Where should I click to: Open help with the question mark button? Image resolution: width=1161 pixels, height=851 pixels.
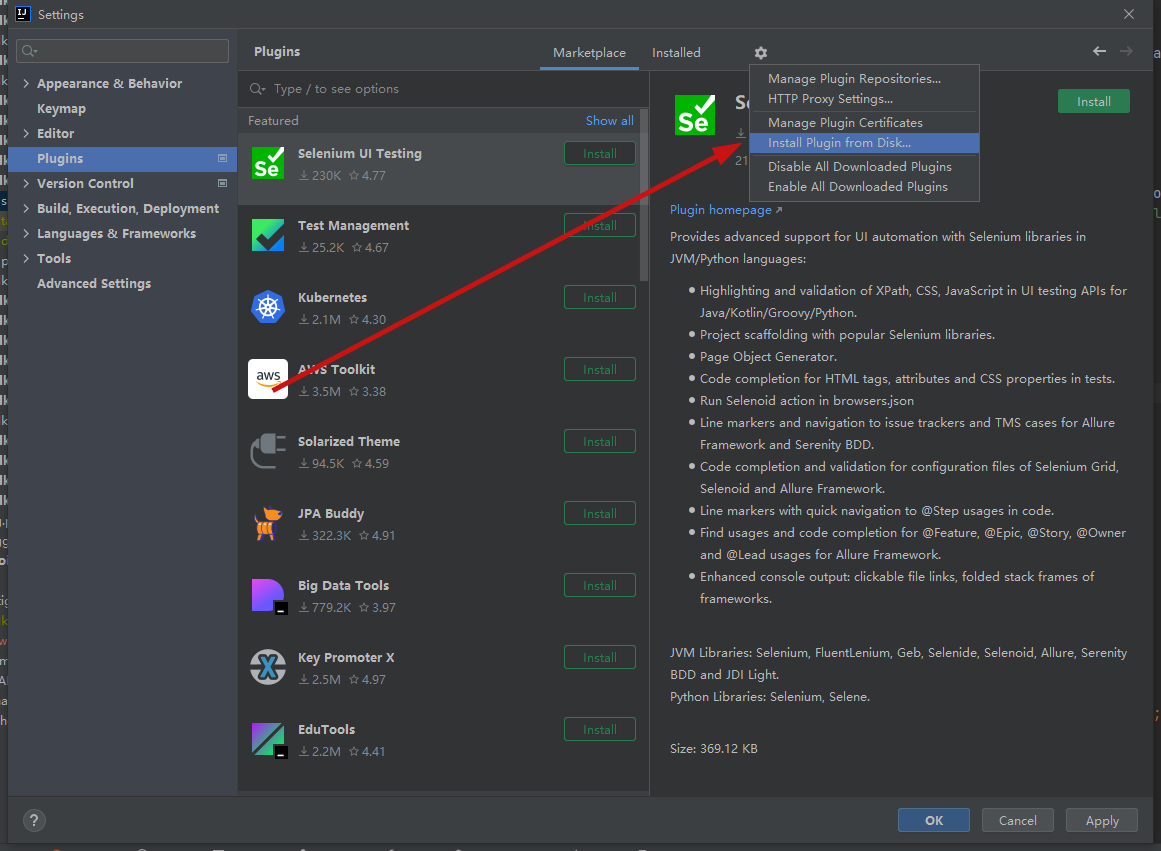pos(34,820)
